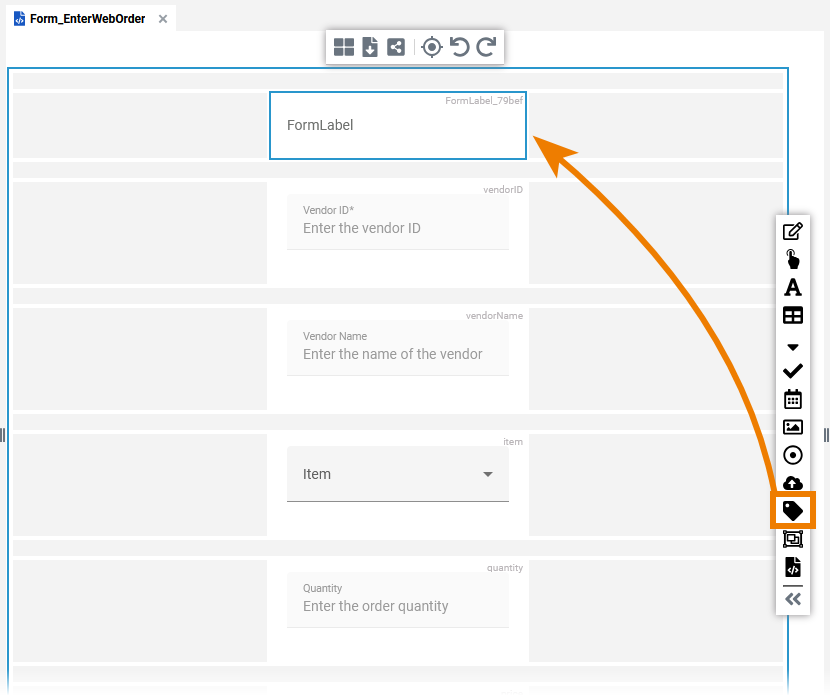Collapse the element sidebar with double chevron
This screenshot has height=696, width=830.
pyautogui.click(x=793, y=599)
